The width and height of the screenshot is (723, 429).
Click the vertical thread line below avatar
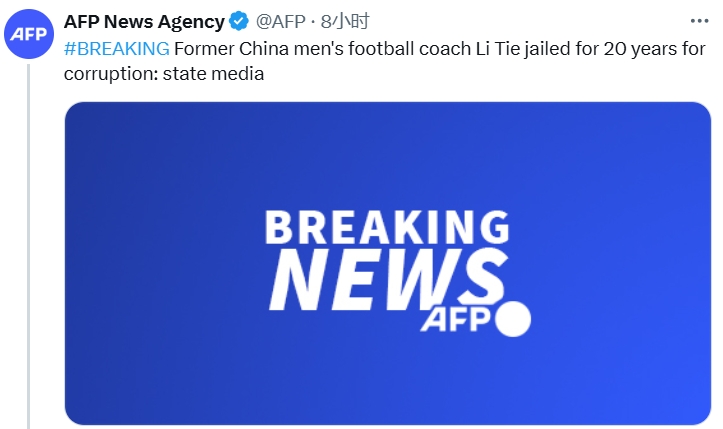point(28,250)
